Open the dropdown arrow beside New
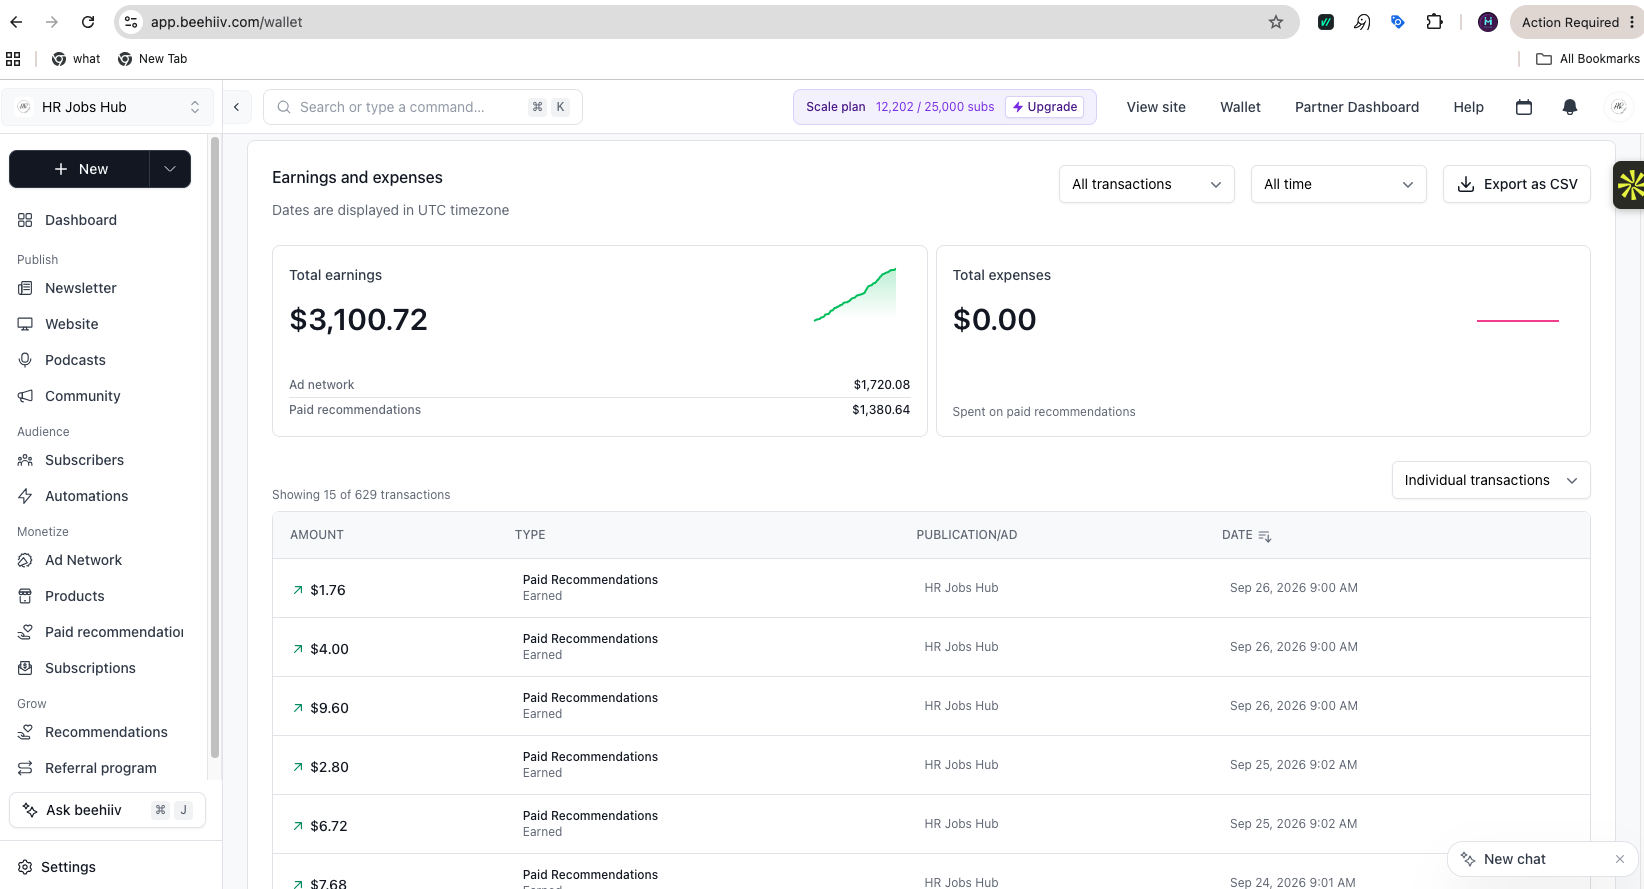The image size is (1644, 889). click(x=170, y=169)
